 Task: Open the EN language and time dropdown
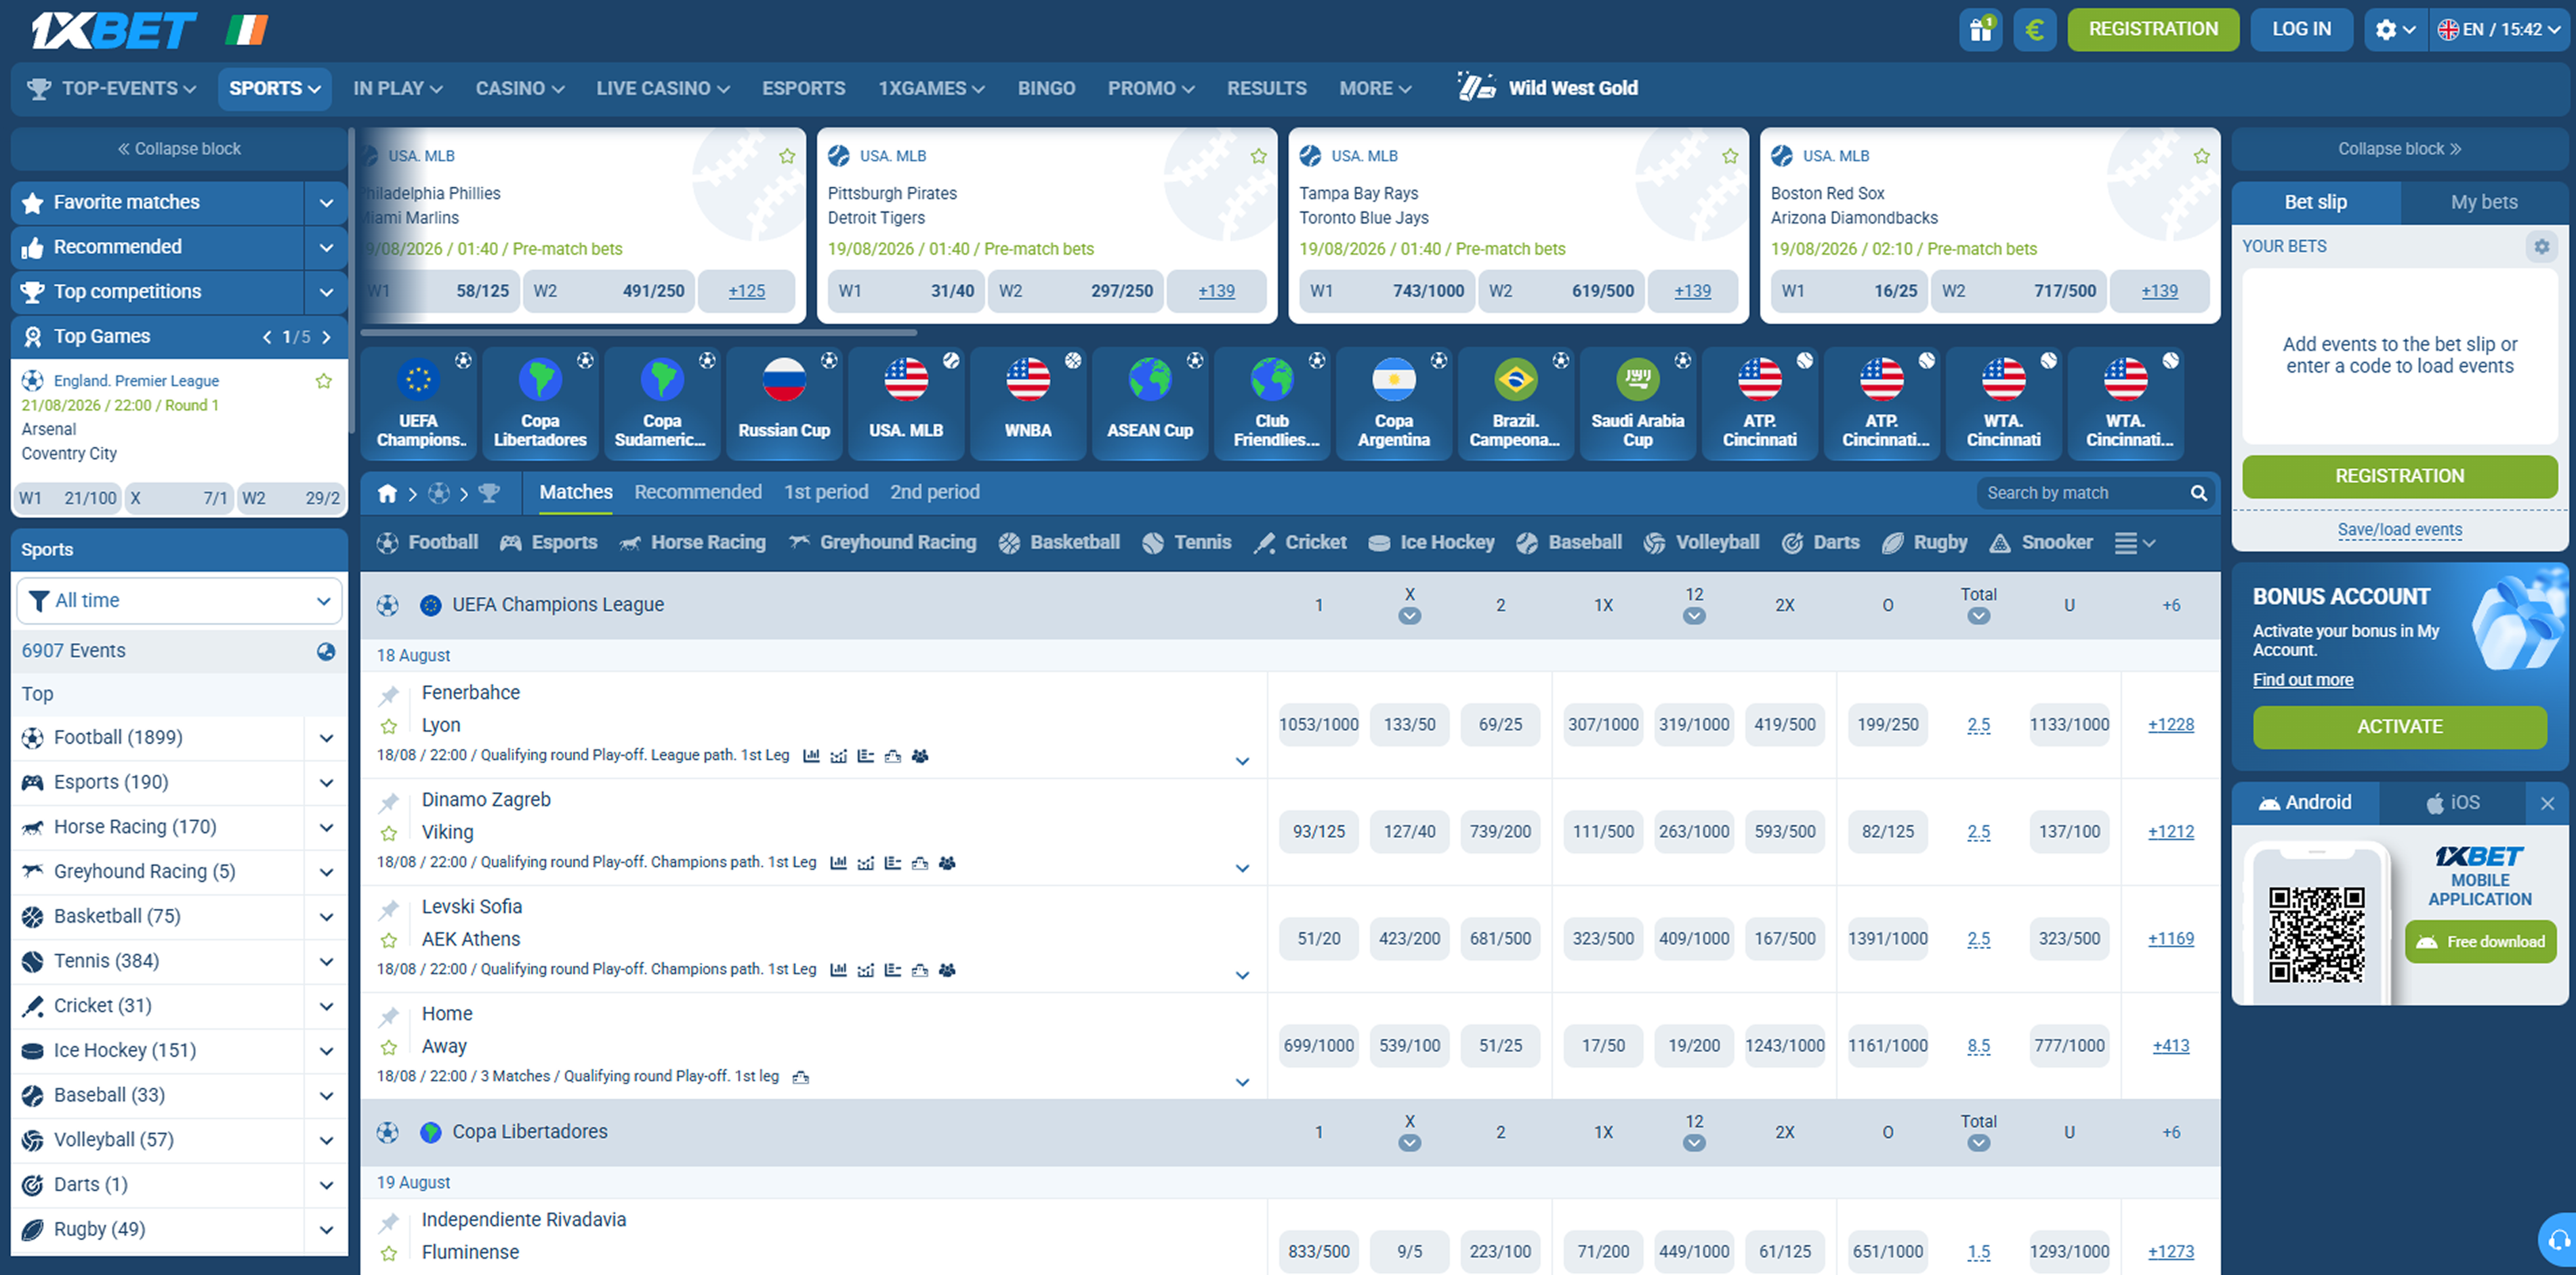click(x=2499, y=29)
